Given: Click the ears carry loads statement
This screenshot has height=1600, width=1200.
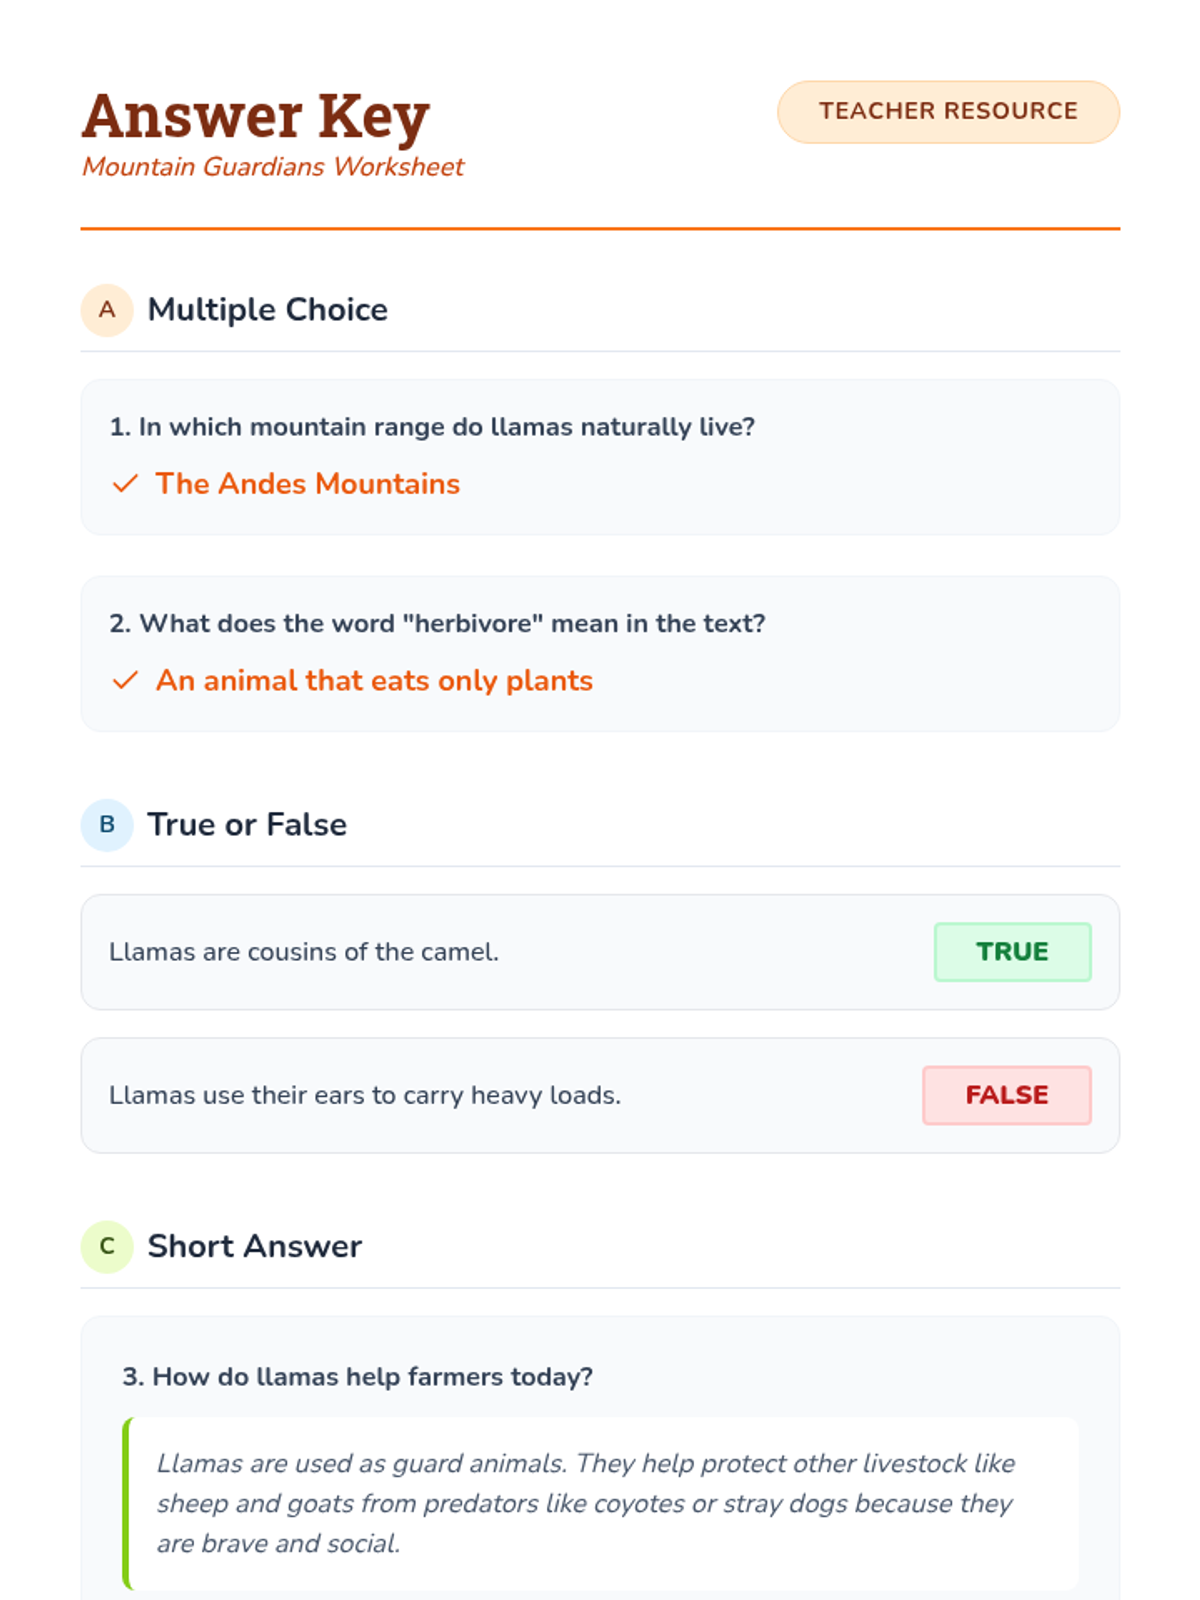Looking at the screenshot, I should click(x=365, y=1096).
